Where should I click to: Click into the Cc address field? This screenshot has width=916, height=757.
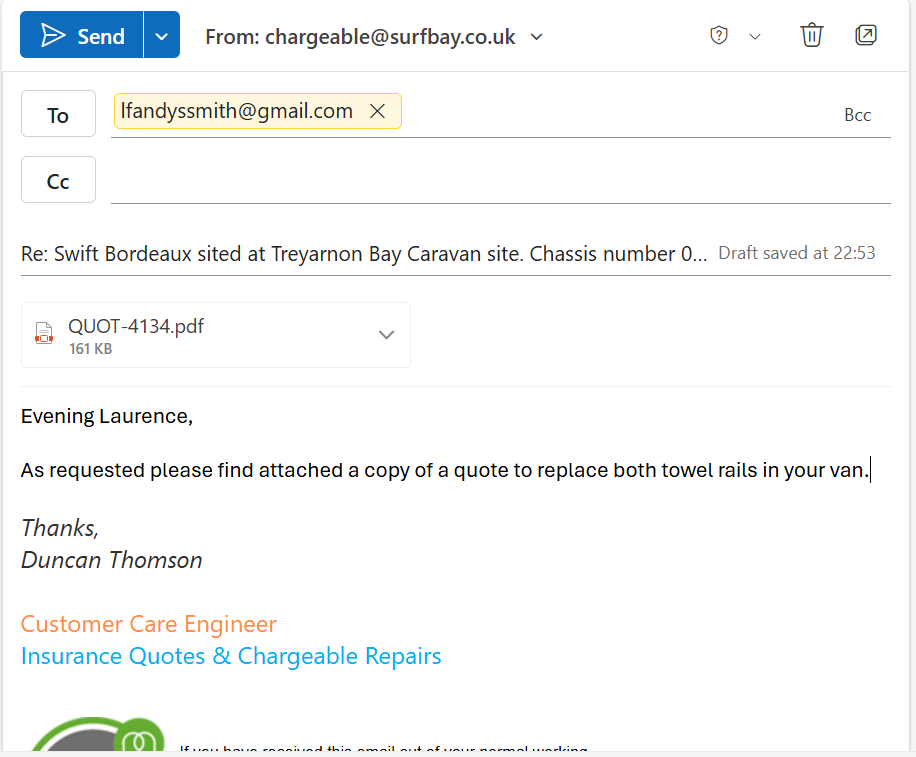tap(500, 181)
